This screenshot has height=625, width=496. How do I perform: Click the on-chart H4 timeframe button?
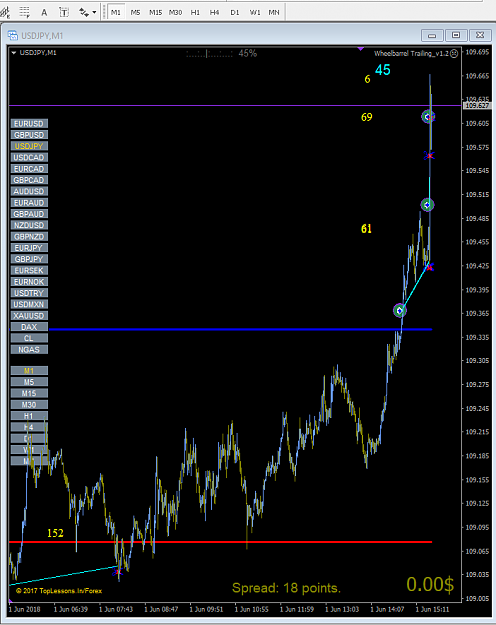[x=29, y=427]
